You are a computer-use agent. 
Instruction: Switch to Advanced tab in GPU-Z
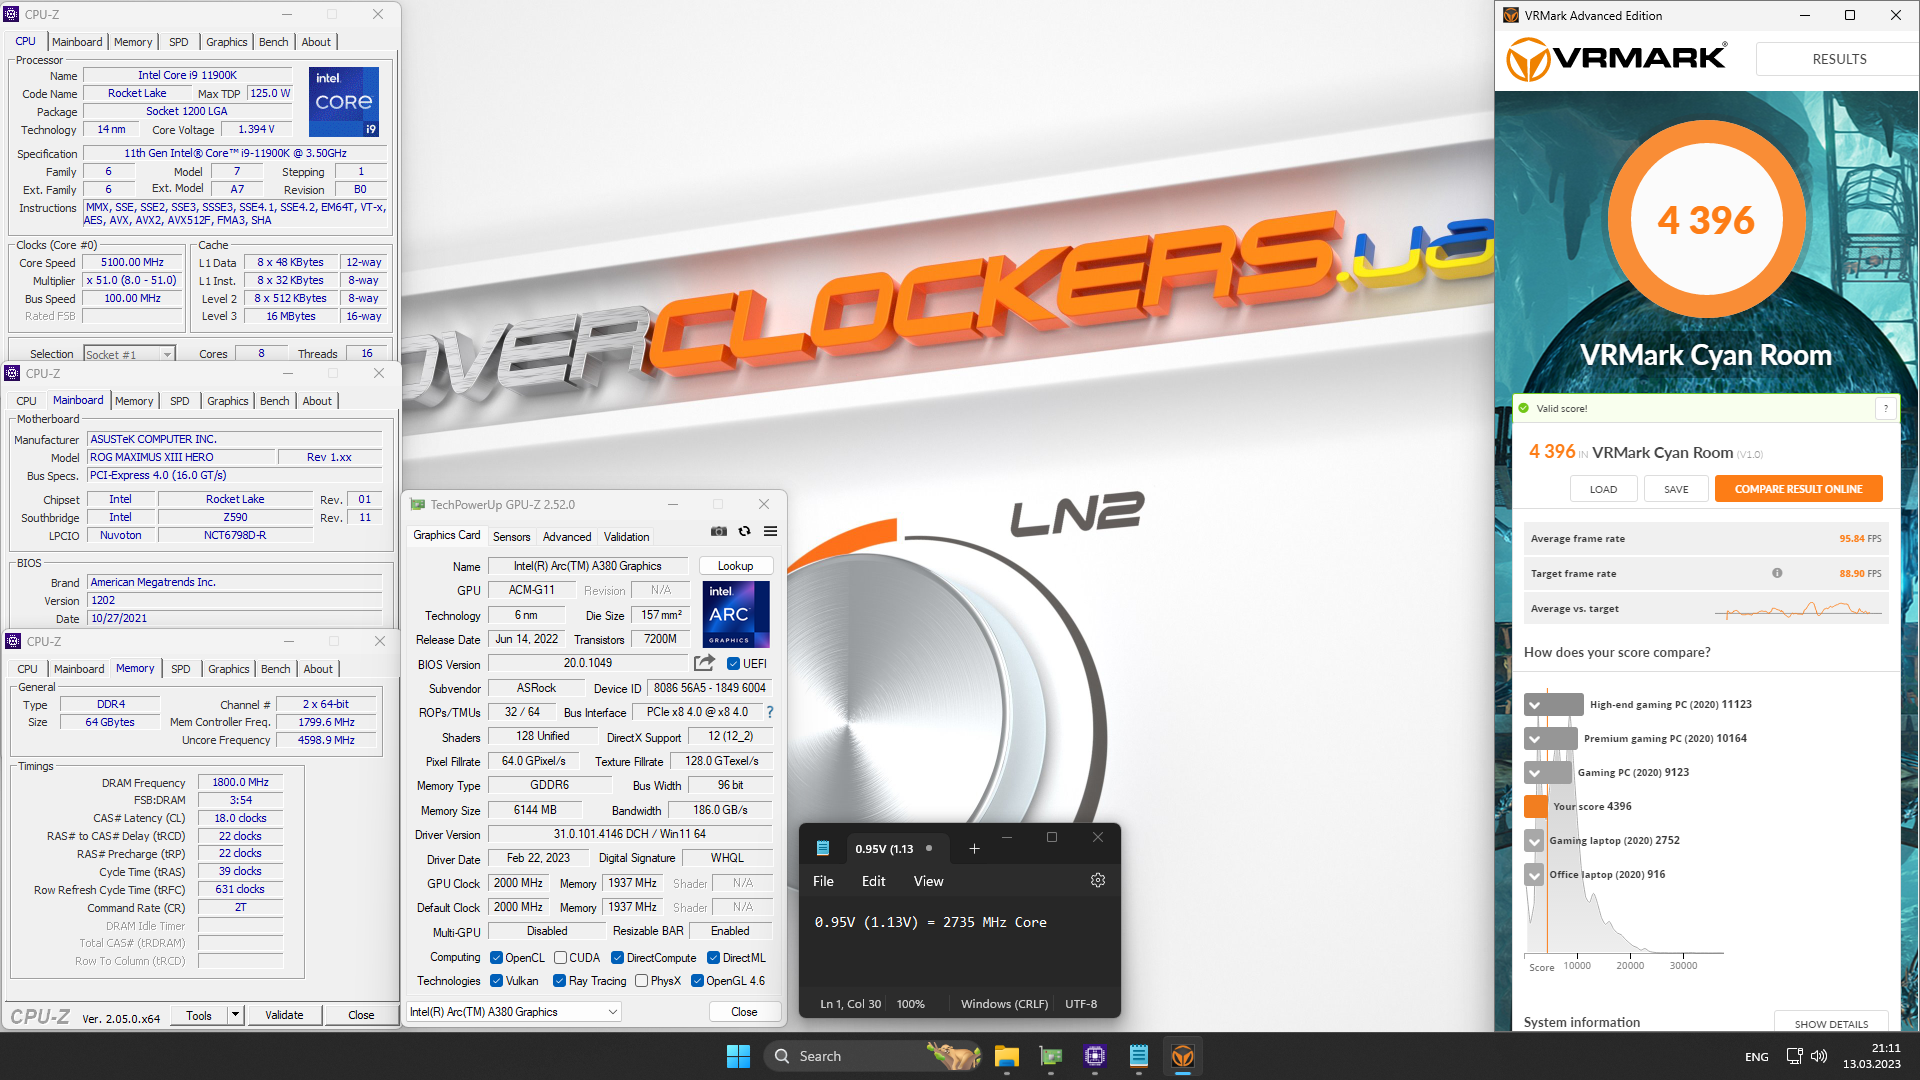(x=567, y=537)
